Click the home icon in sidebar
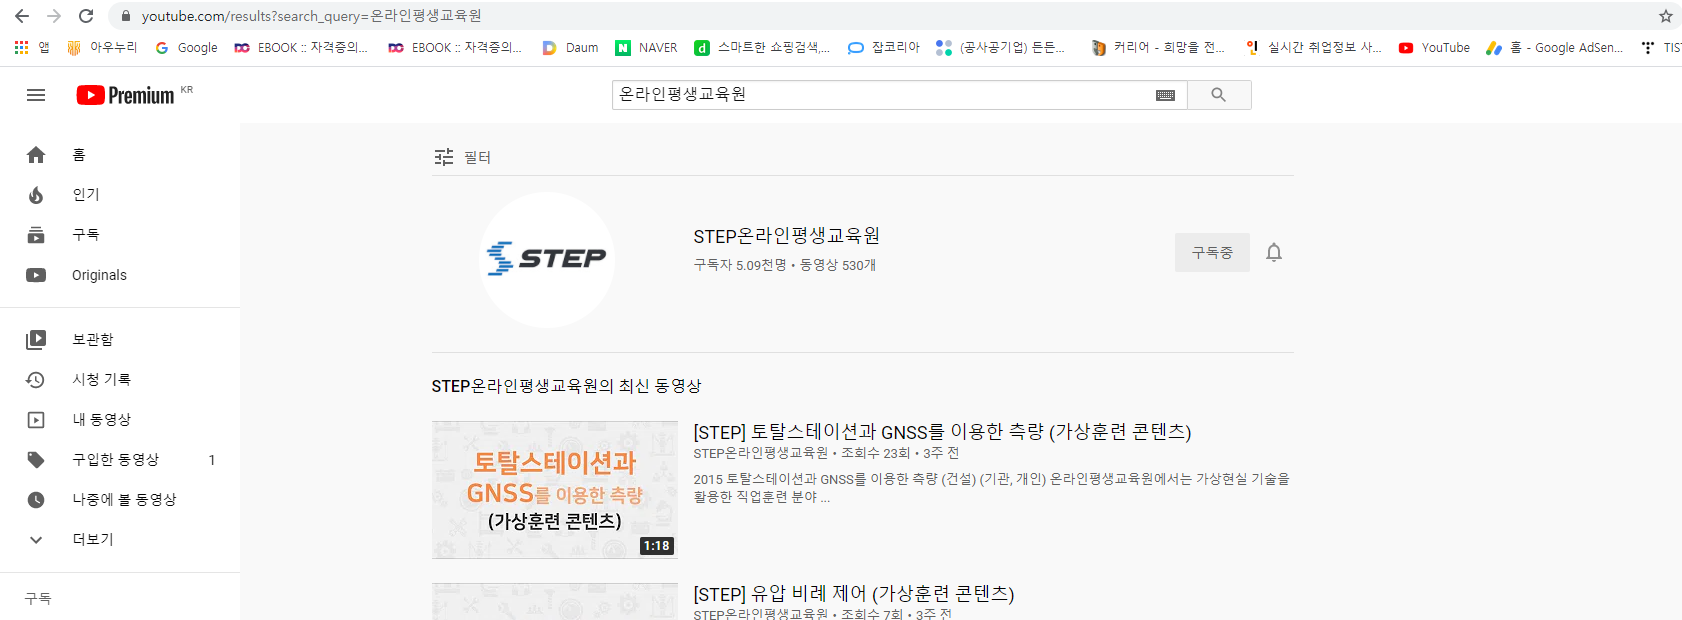 tap(36, 155)
